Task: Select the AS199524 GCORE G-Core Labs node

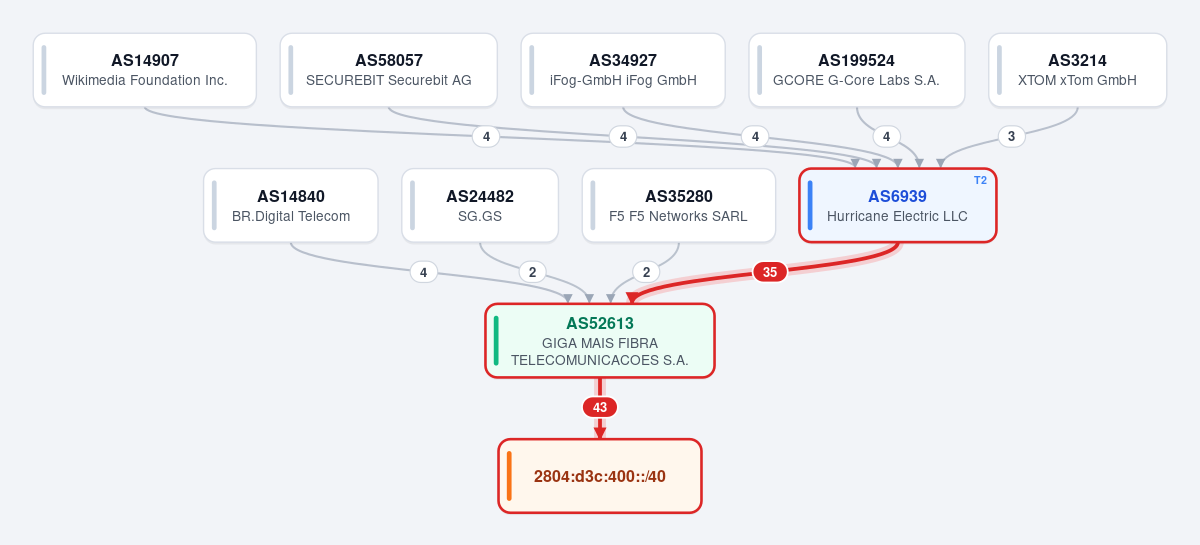Action: [857, 70]
